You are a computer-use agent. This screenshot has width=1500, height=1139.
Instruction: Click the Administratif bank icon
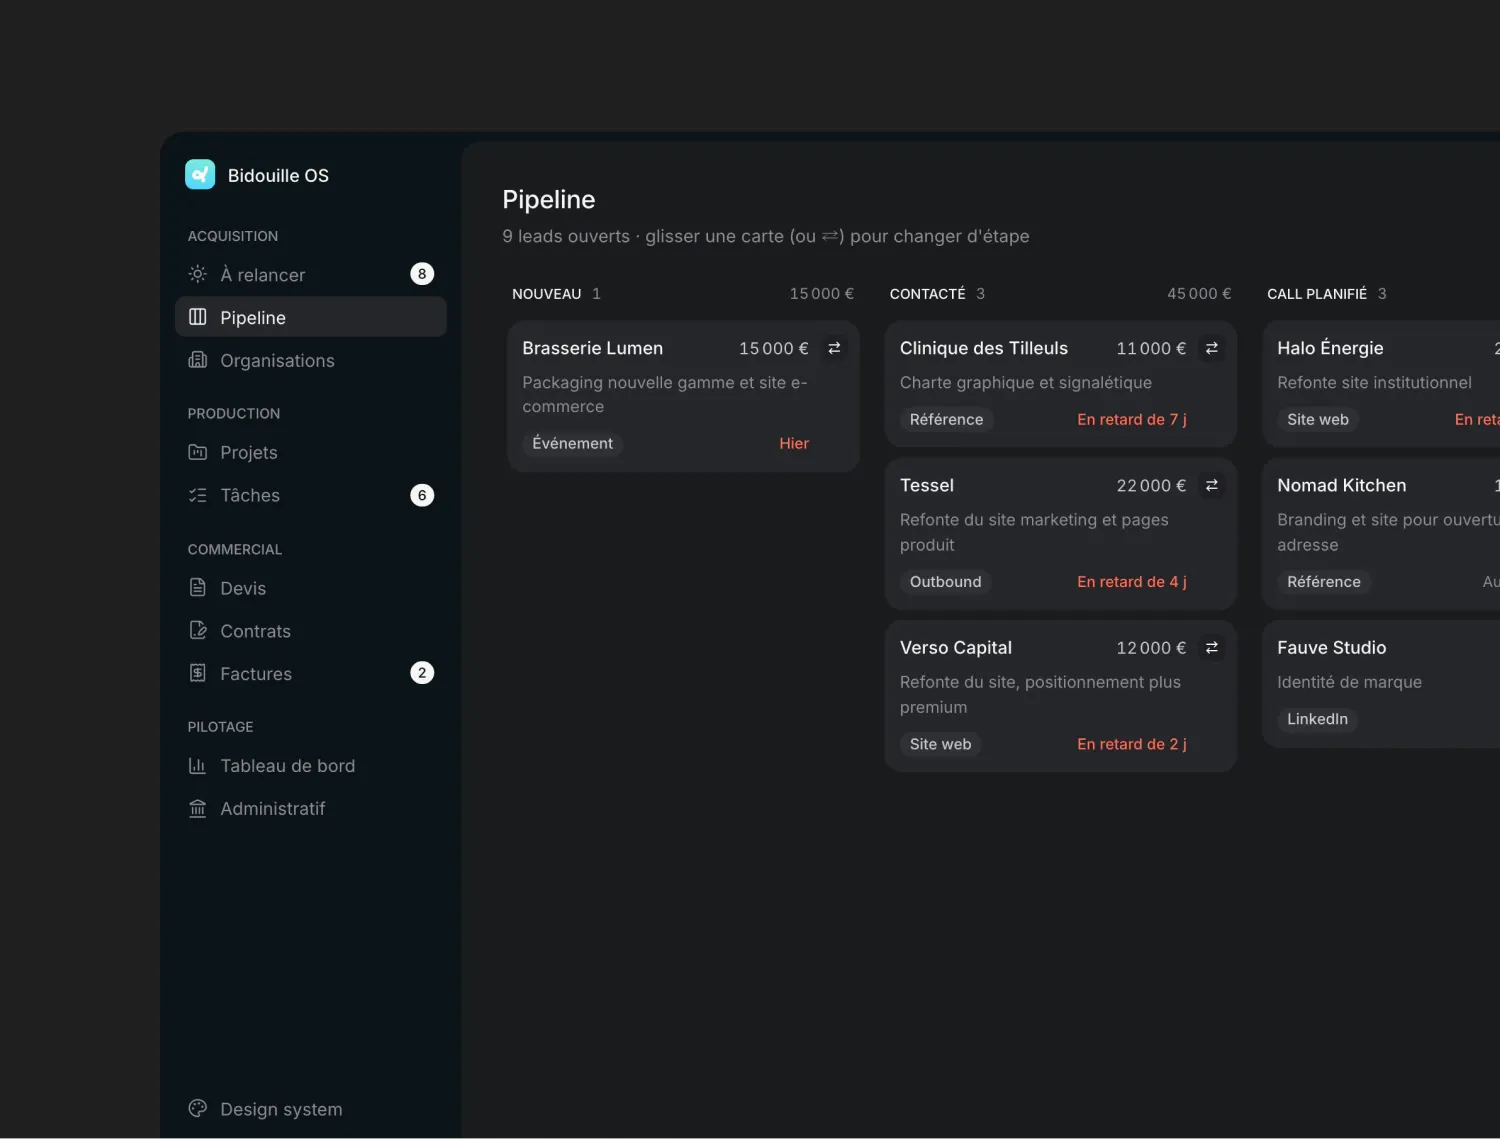[x=198, y=808]
